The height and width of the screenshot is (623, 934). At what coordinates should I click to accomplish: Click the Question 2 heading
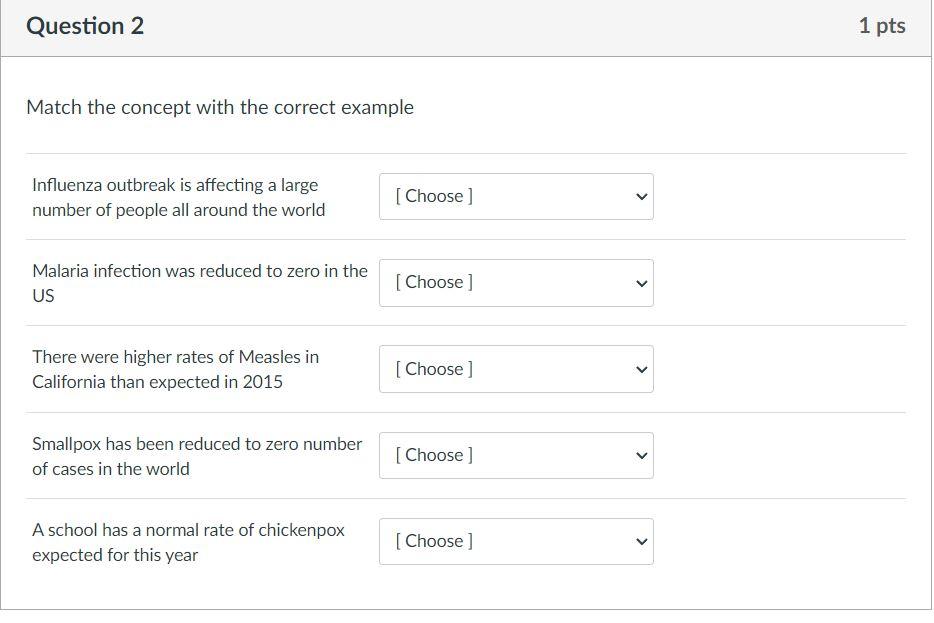point(85,26)
